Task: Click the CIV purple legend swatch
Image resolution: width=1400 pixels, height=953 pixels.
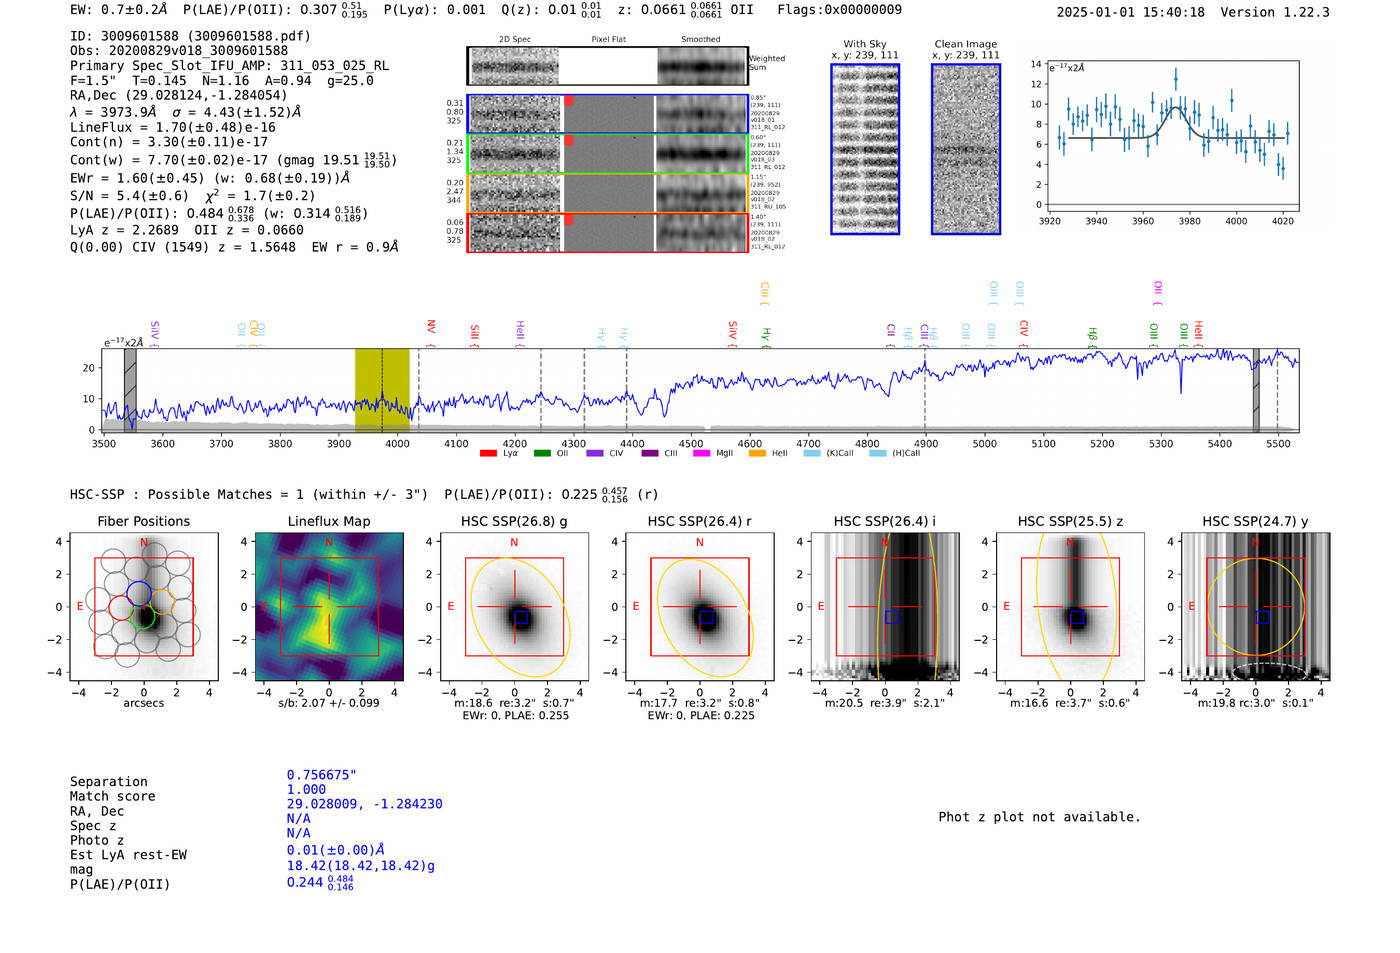Action: (x=595, y=453)
